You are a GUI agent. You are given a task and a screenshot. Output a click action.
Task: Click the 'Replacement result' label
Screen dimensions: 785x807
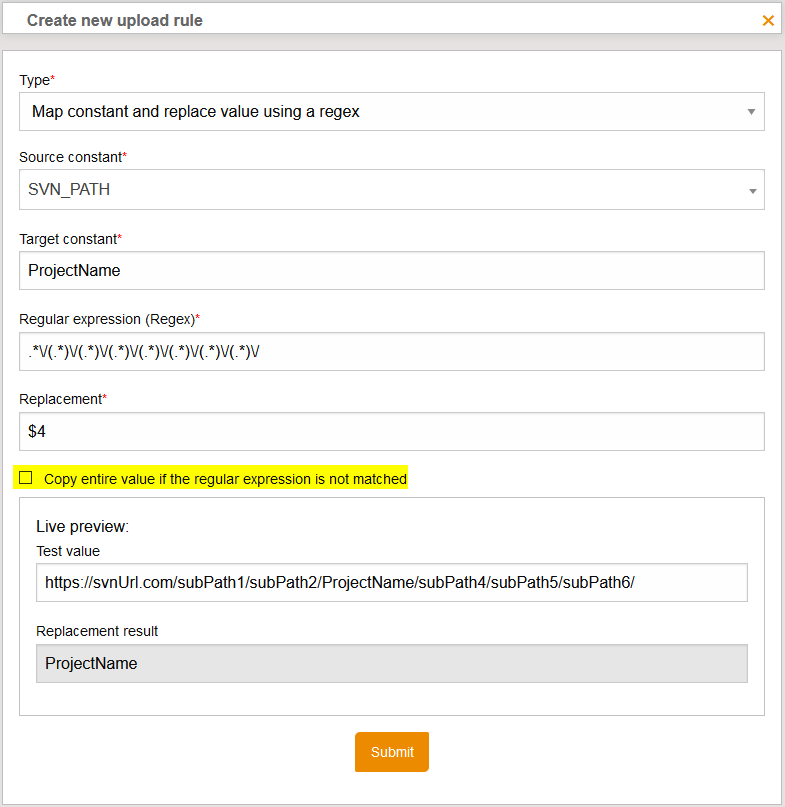pos(97,631)
